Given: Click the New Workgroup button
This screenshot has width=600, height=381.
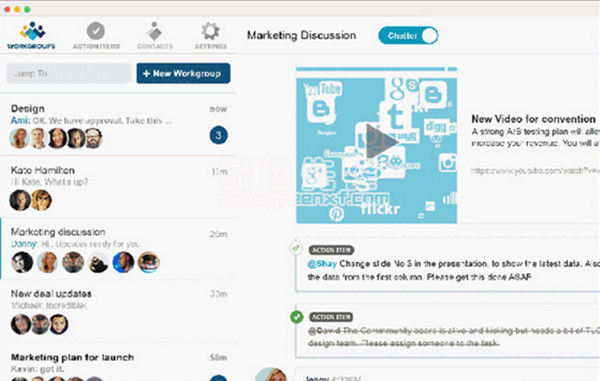Looking at the screenshot, I should click(x=183, y=73).
